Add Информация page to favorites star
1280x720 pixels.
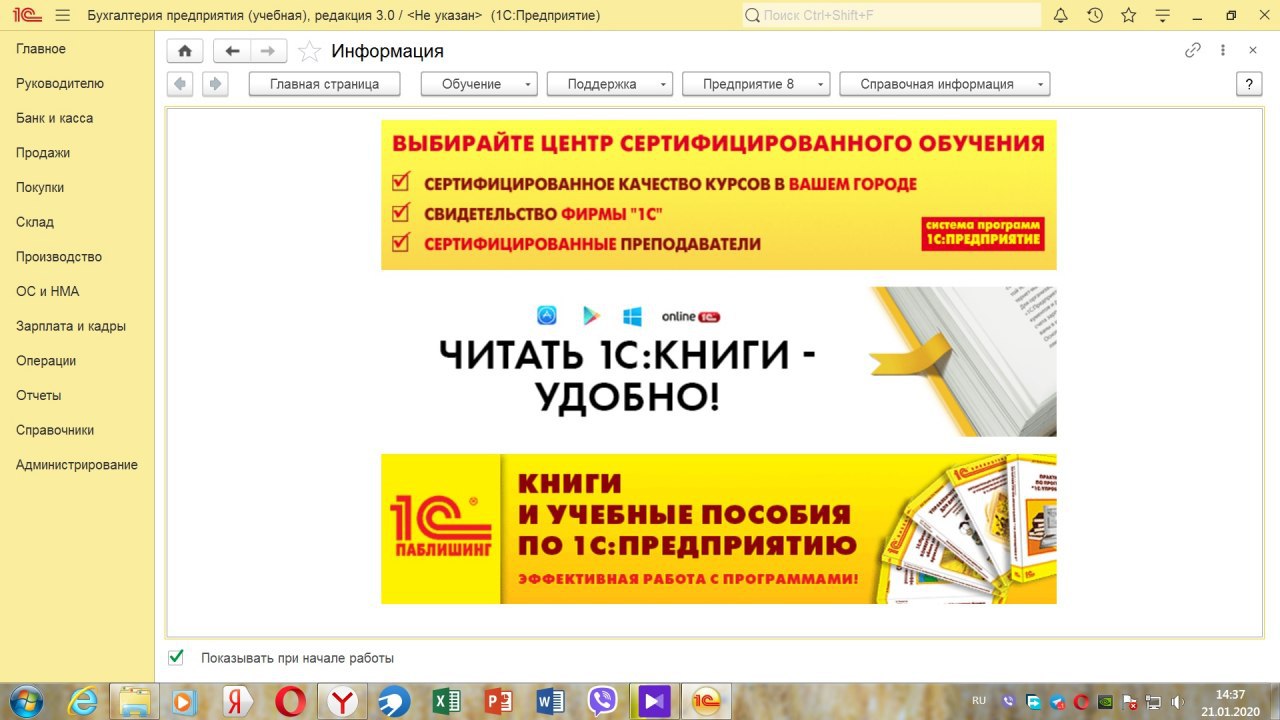click(x=310, y=51)
